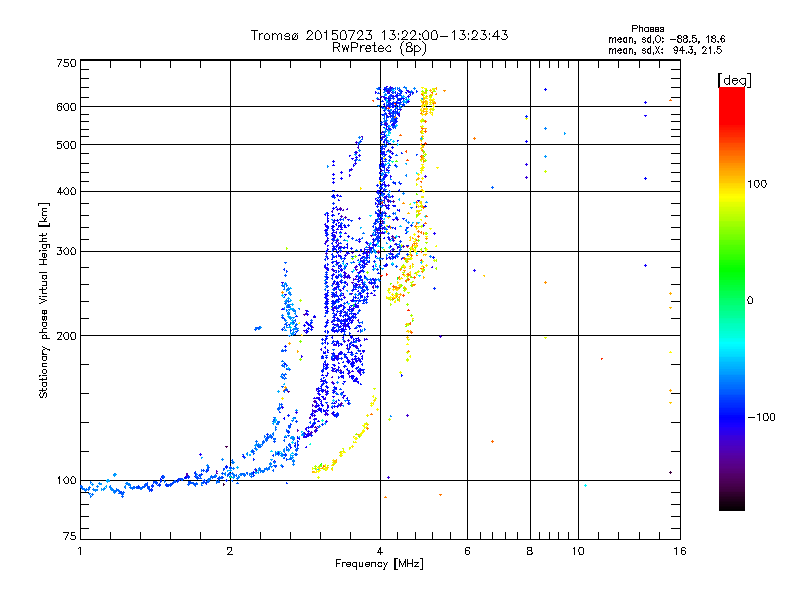Click the frequency axis tick "16"
Image resolution: width=800 pixels, height=600 pixels.
pos(680,551)
